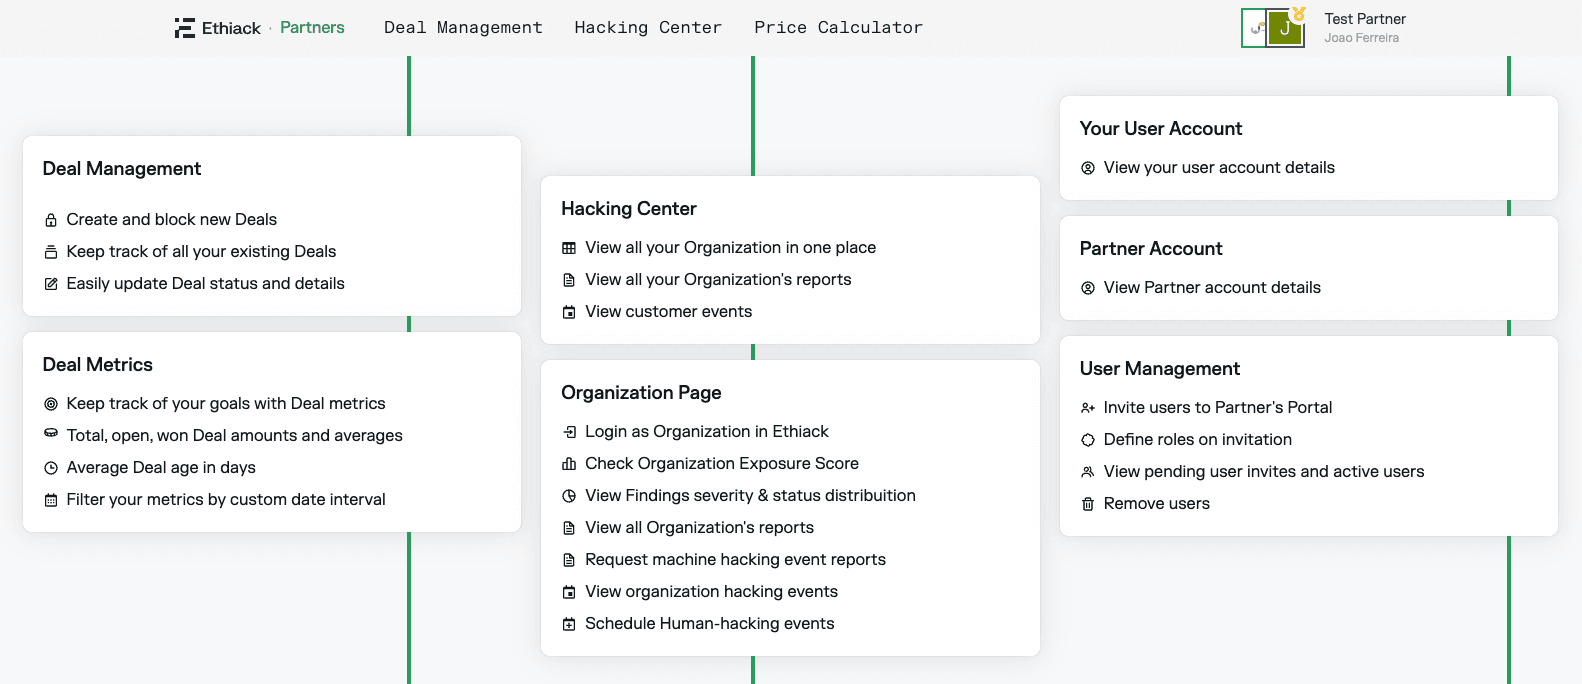The height and width of the screenshot is (684, 1582).
Task: Click 'Filter your metrics by custom date interval' text
Action: pyautogui.click(x=226, y=500)
